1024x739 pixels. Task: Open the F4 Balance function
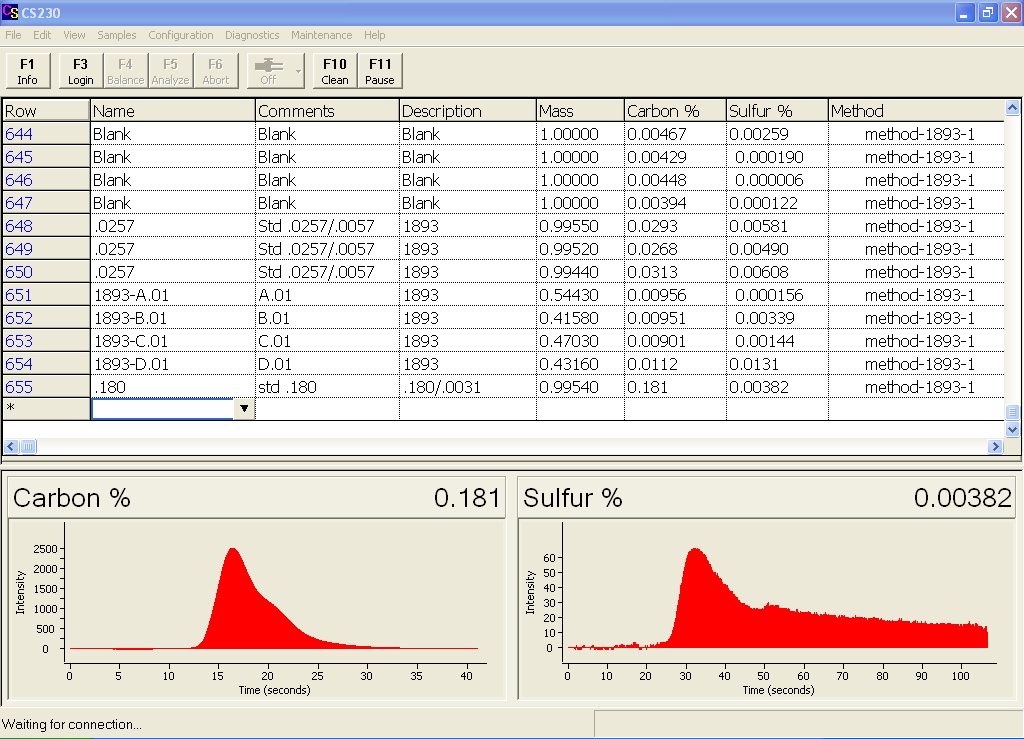point(124,70)
